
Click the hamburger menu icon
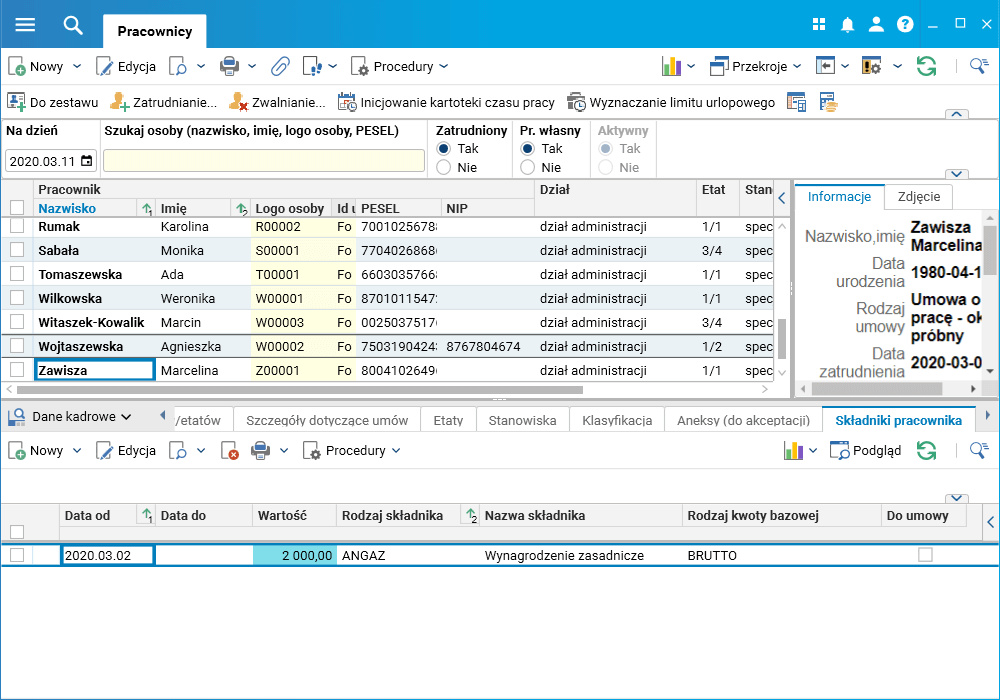[x=26, y=25]
